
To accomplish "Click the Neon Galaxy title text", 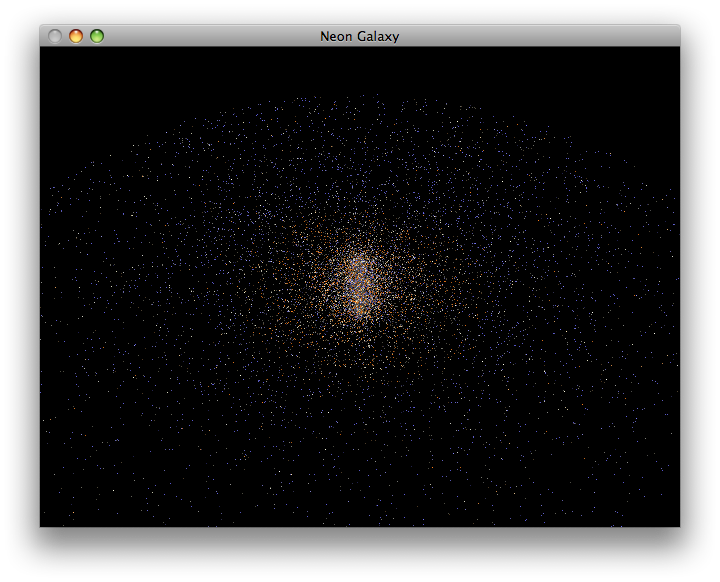I will 360,36.
